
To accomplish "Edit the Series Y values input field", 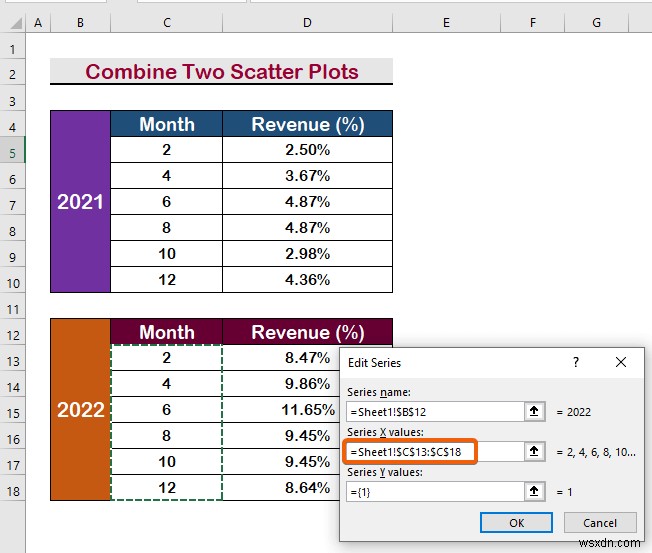I will 435,492.
